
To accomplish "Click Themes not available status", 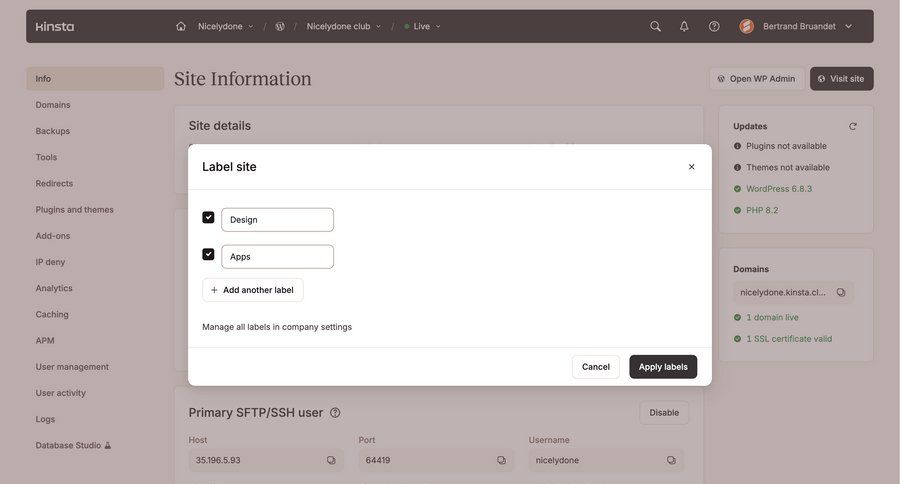I will [x=788, y=168].
